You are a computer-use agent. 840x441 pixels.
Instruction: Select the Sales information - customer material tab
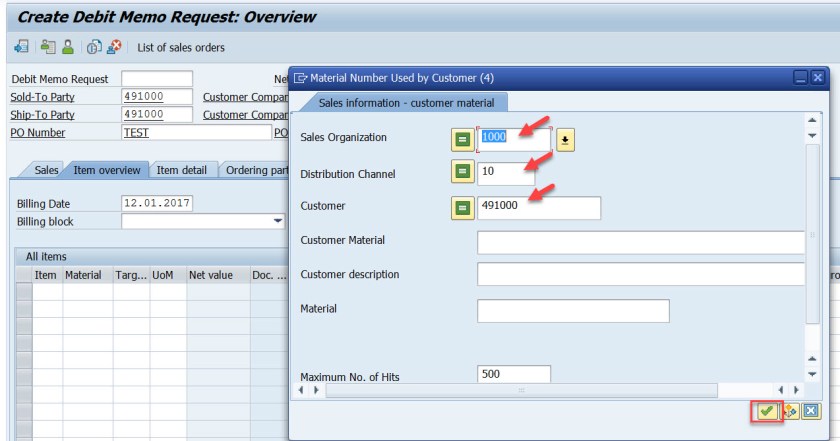tap(406, 103)
